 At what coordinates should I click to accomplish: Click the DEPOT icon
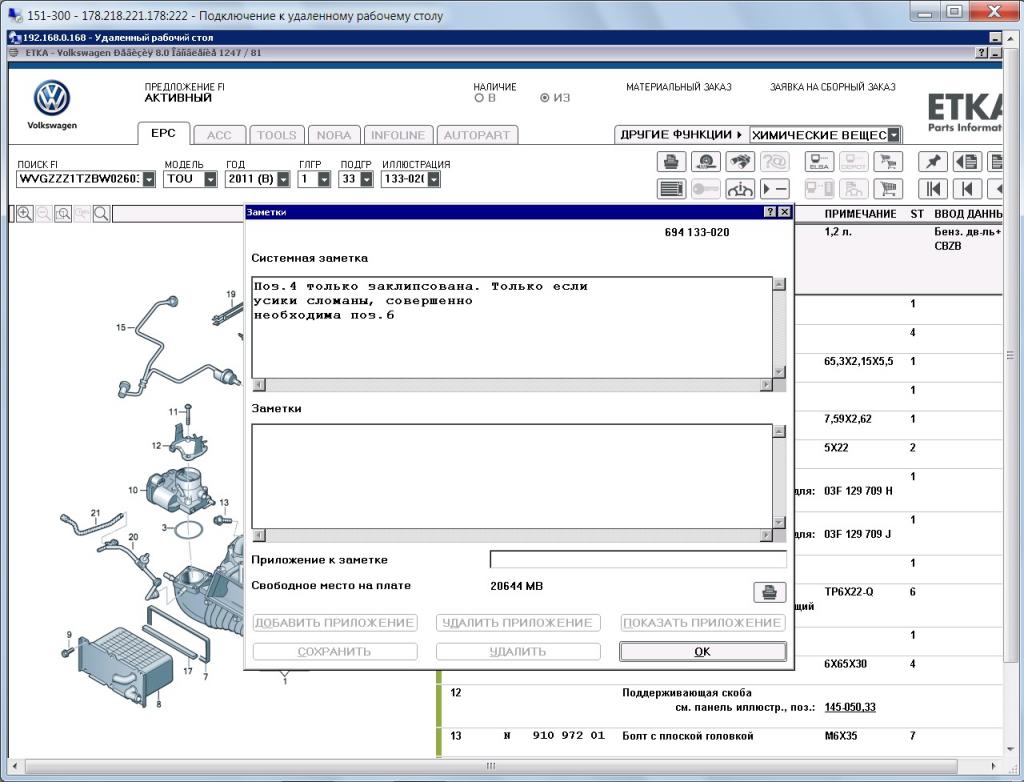[853, 161]
